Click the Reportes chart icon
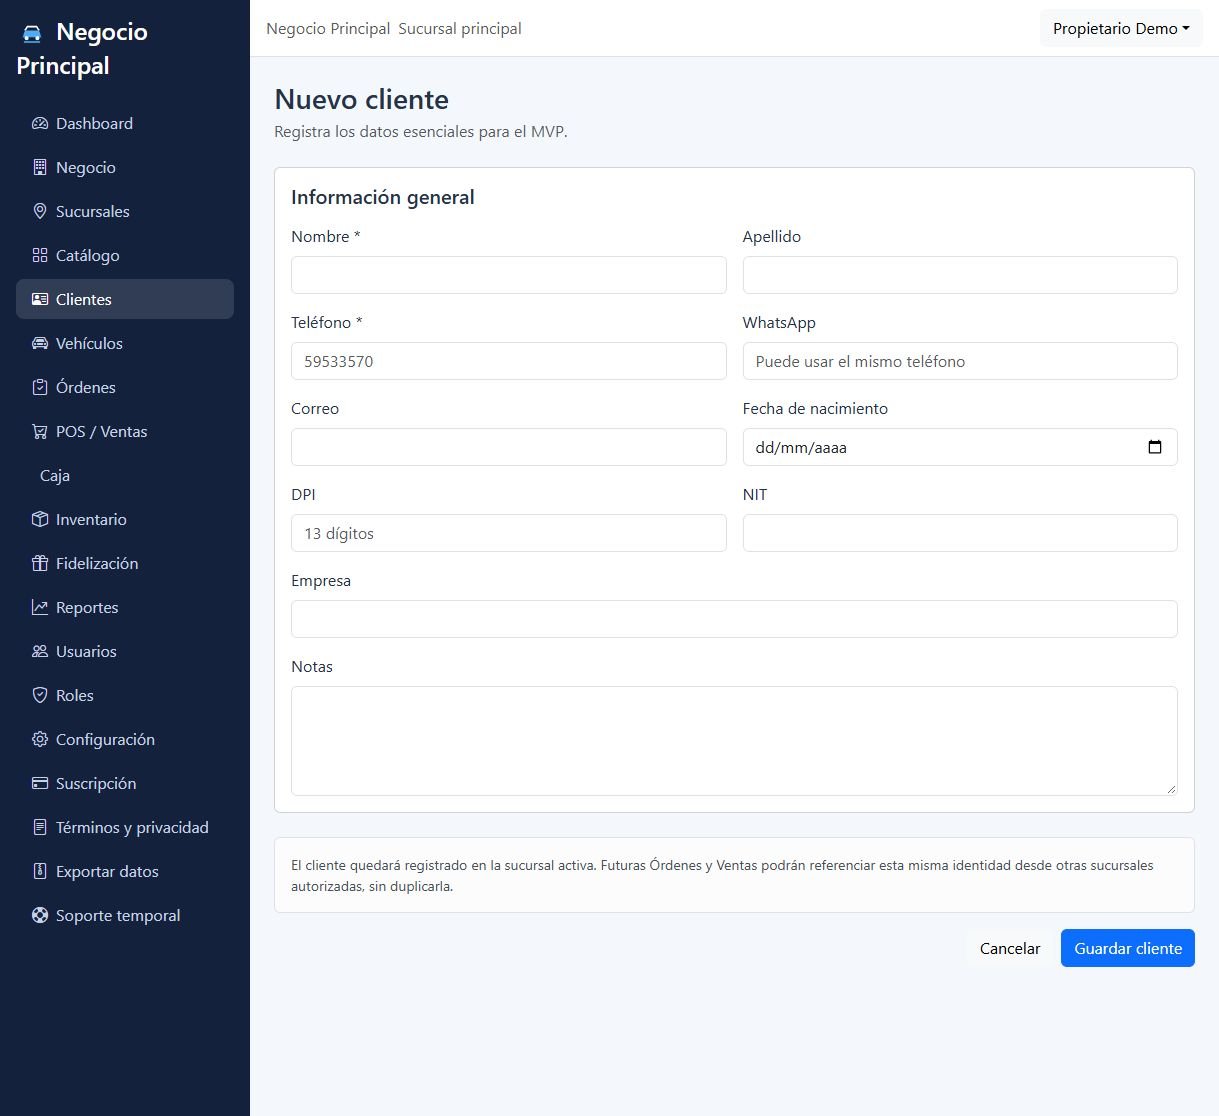 point(40,608)
